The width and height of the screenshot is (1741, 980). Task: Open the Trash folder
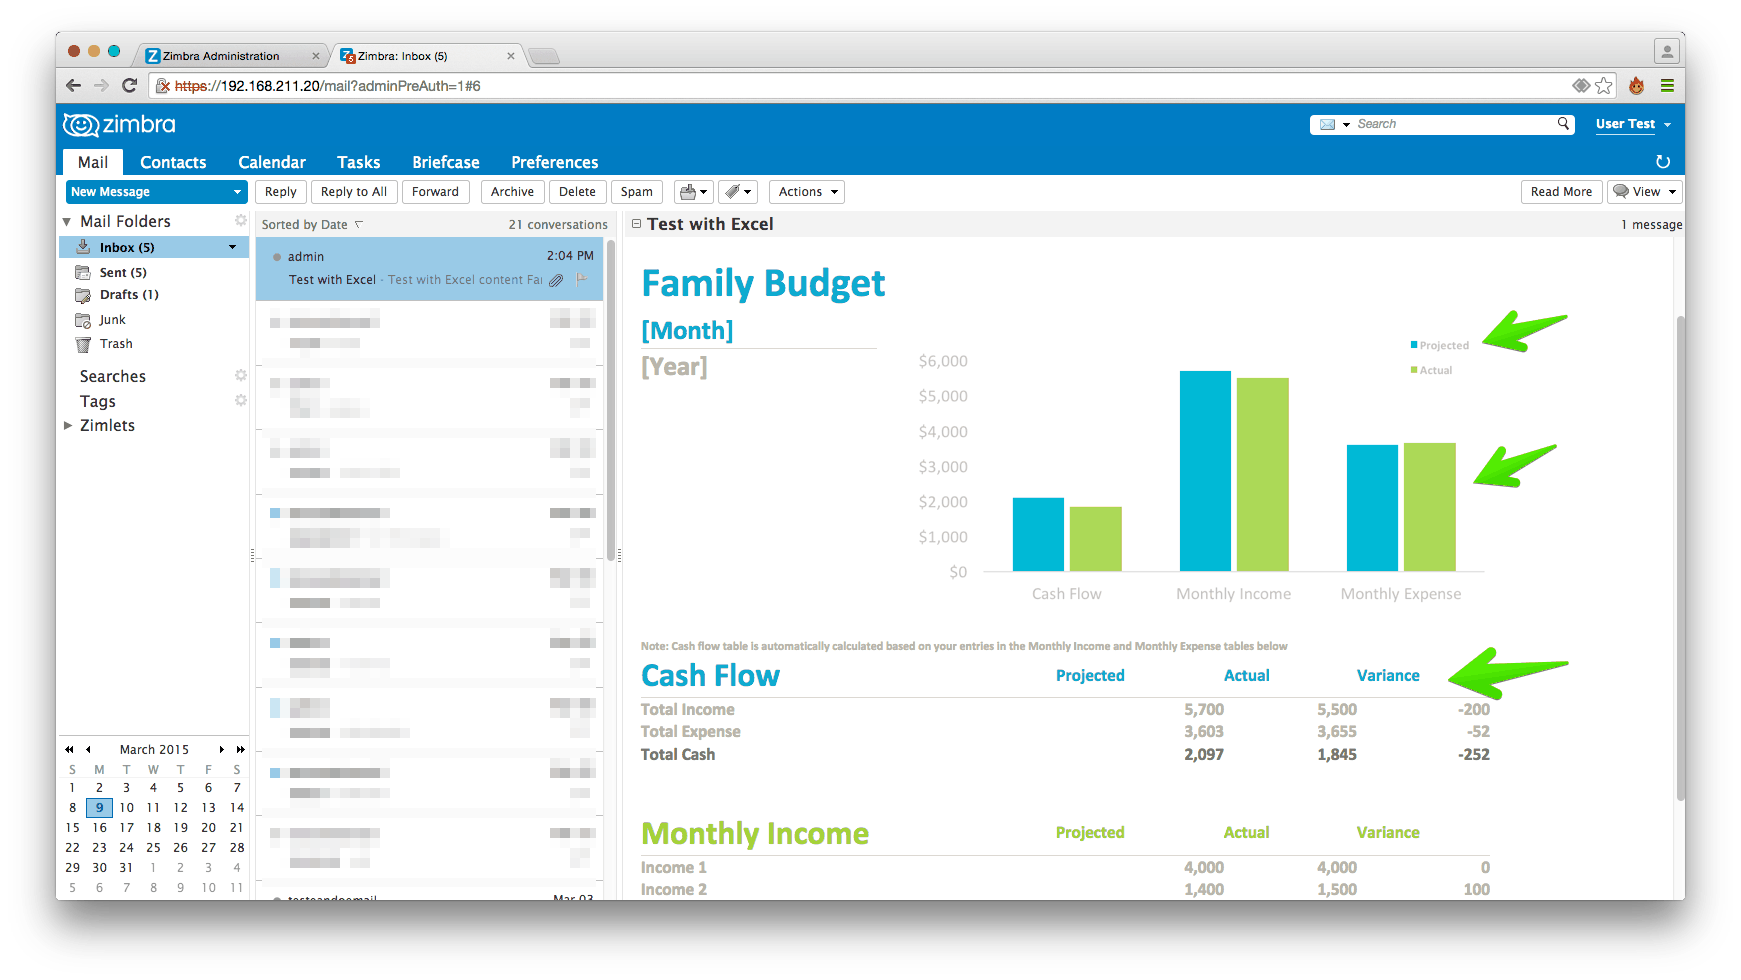115,344
